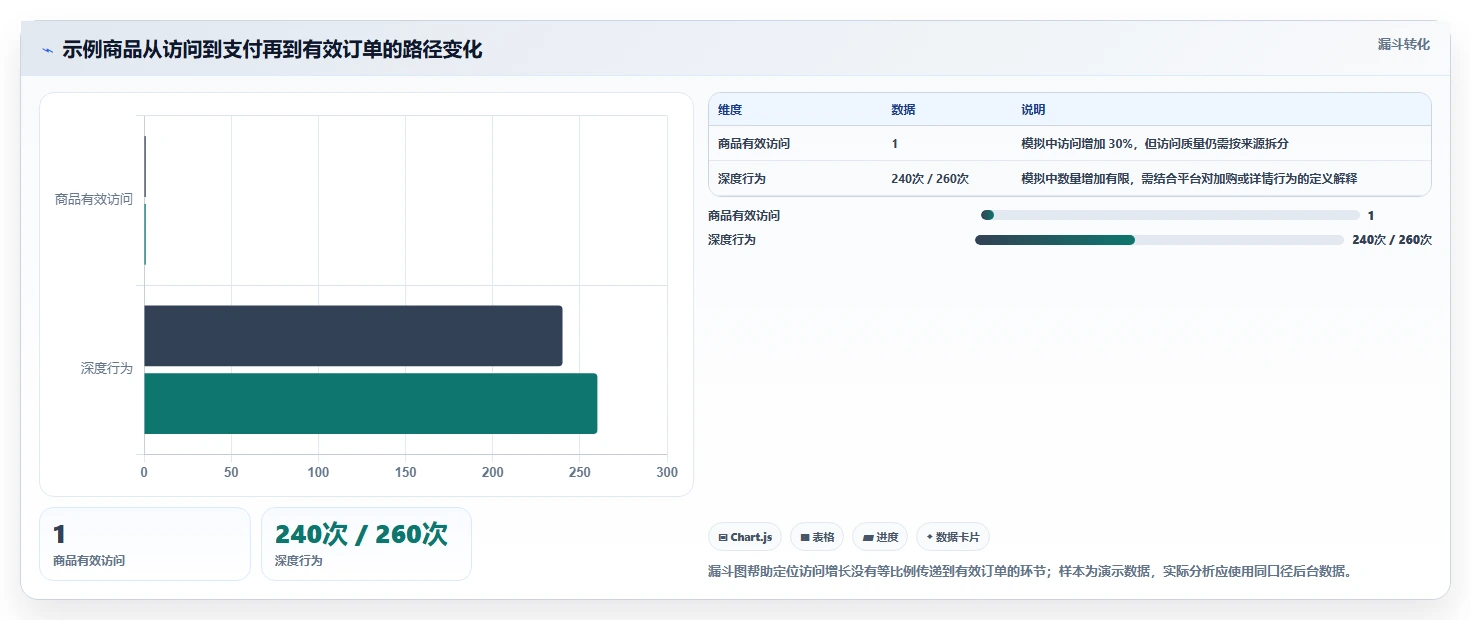Click the 深度行为 progress bar
This screenshot has height=620, width=1471.
1159,240
